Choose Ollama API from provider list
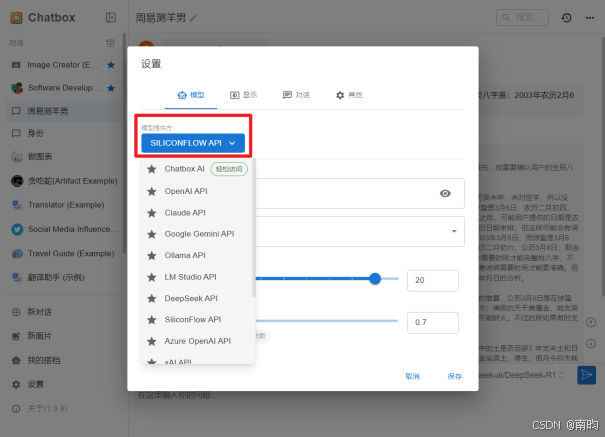Screen dimensions: 605x437 tap(198, 256)
